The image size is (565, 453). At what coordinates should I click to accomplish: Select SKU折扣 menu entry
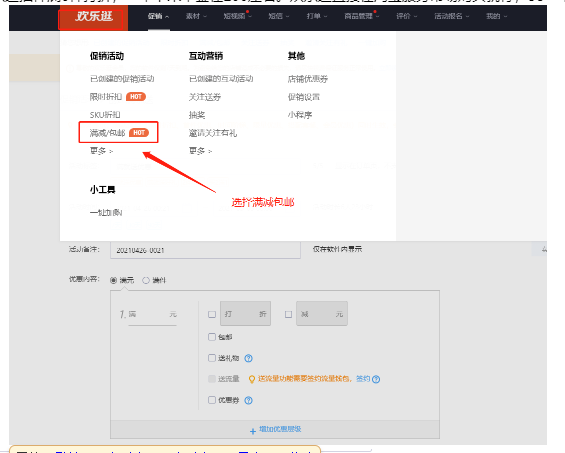pos(105,115)
